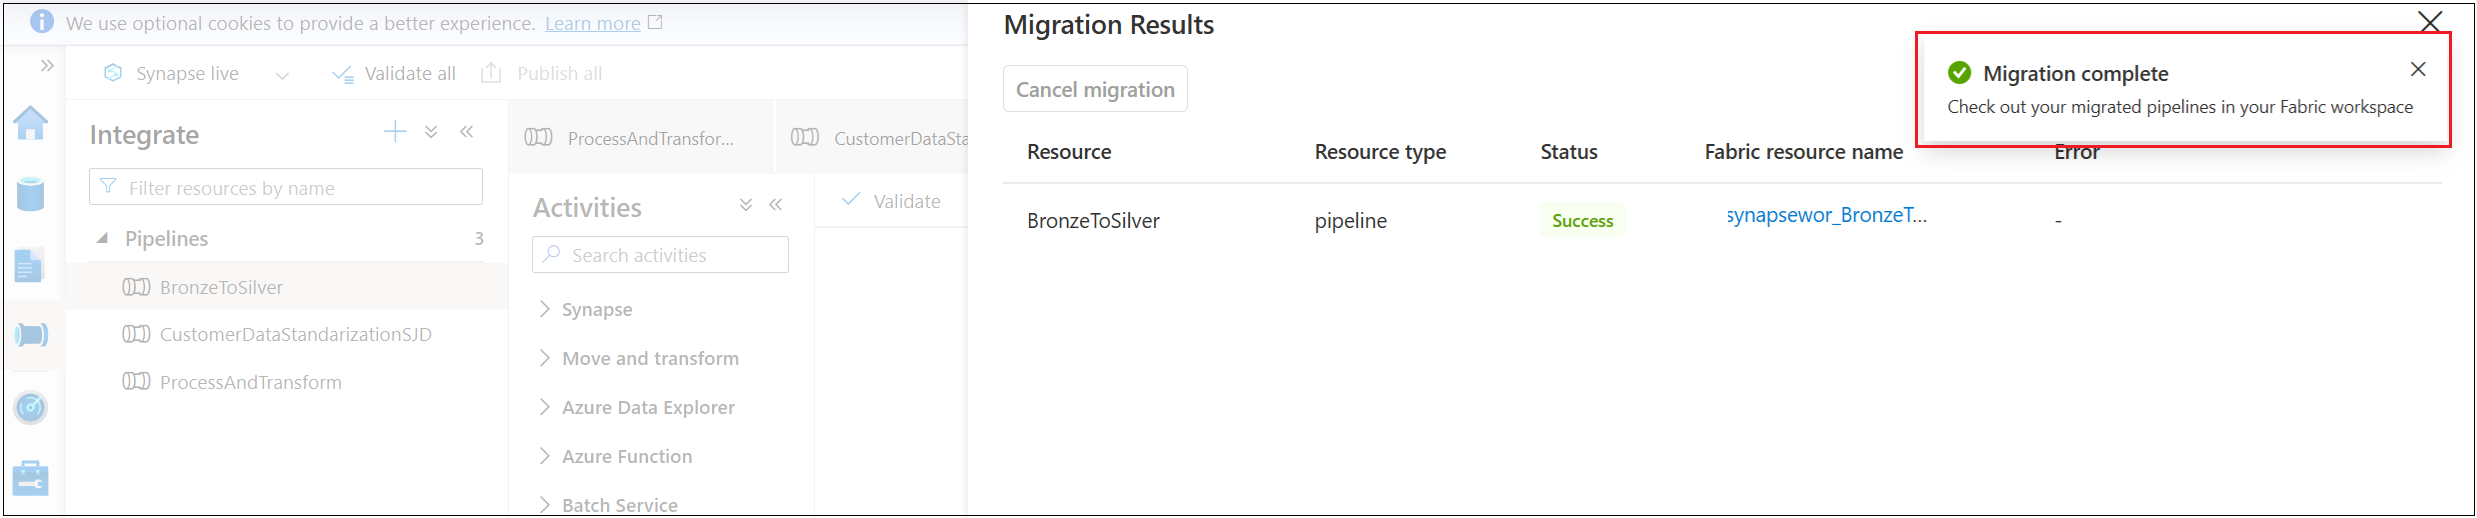Viewport: 2477px width, 518px height.
Task: Open the Monitor hub gauge icon
Action: (x=31, y=407)
